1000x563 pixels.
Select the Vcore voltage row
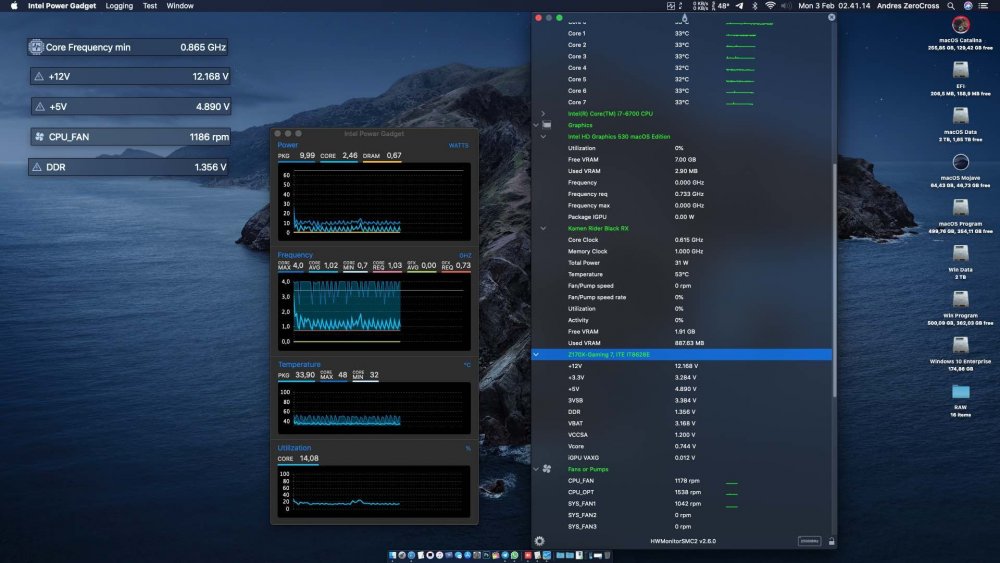point(682,446)
